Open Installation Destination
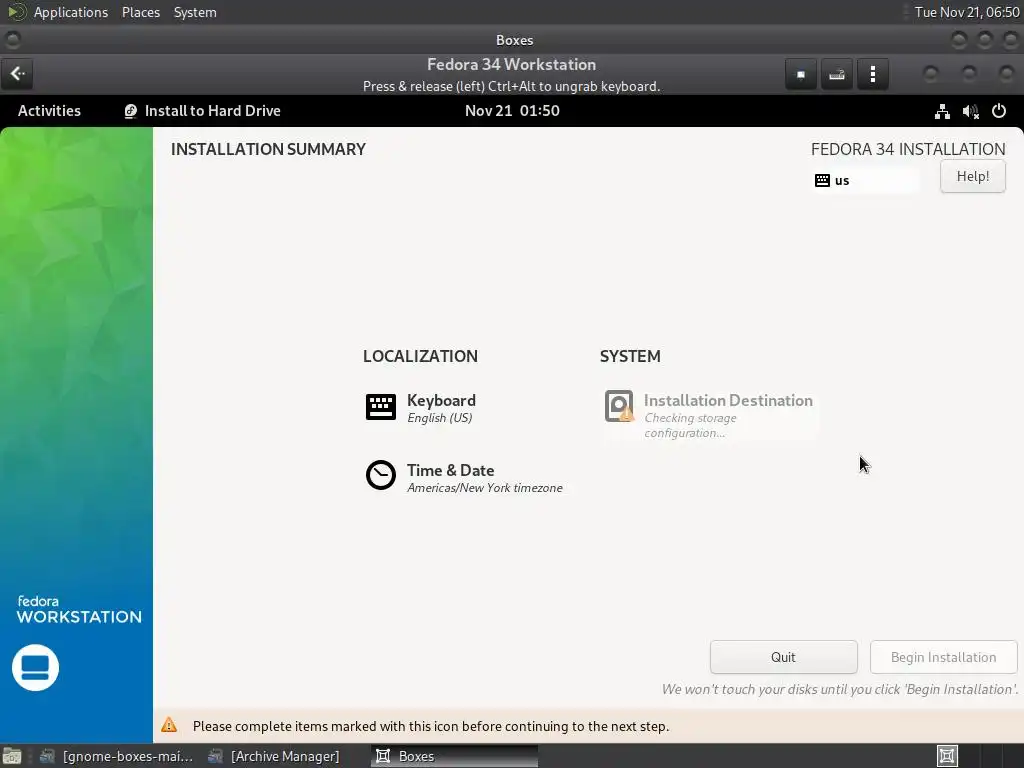Image resolution: width=1024 pixels, height=768 pixels. (x=710, y=415)
